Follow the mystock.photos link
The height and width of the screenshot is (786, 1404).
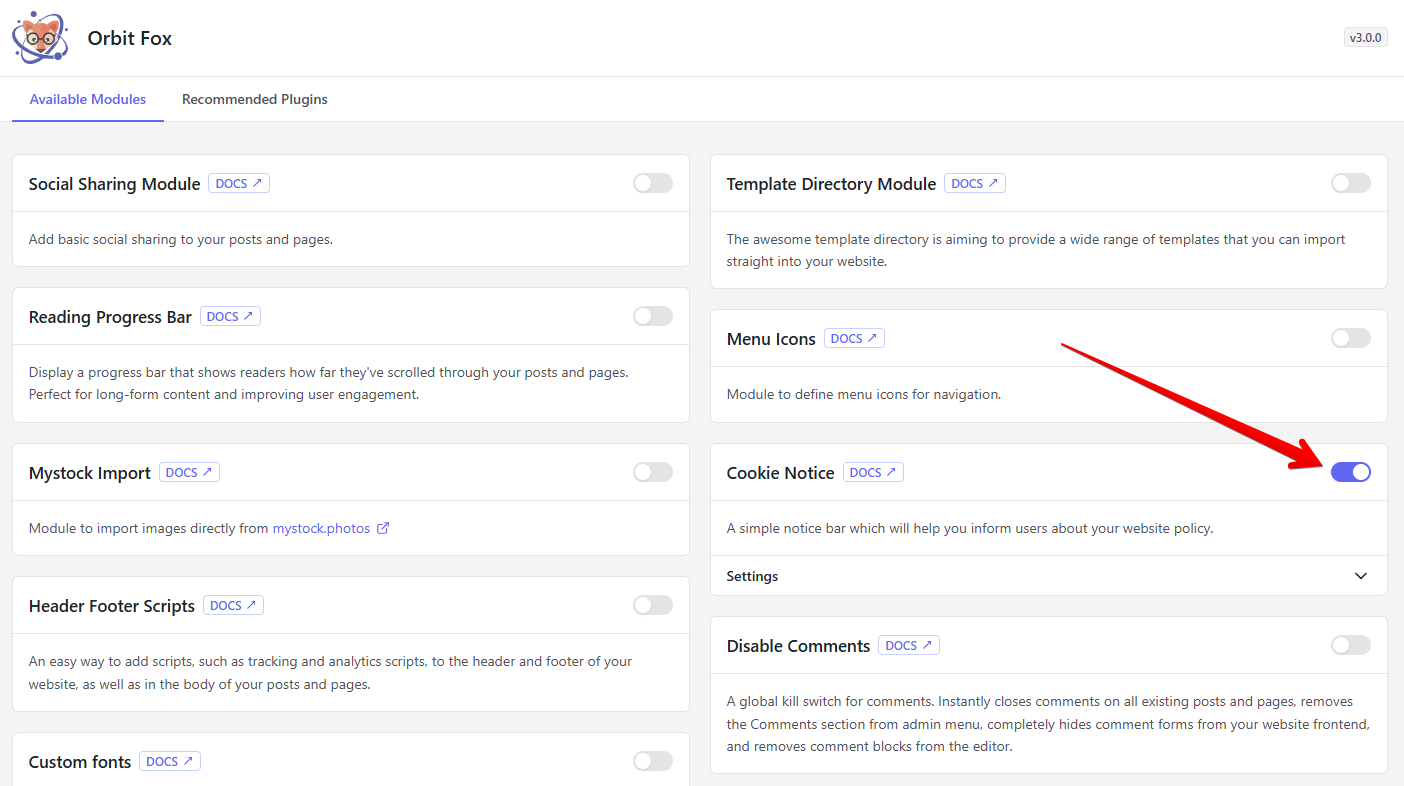(321, 528)
